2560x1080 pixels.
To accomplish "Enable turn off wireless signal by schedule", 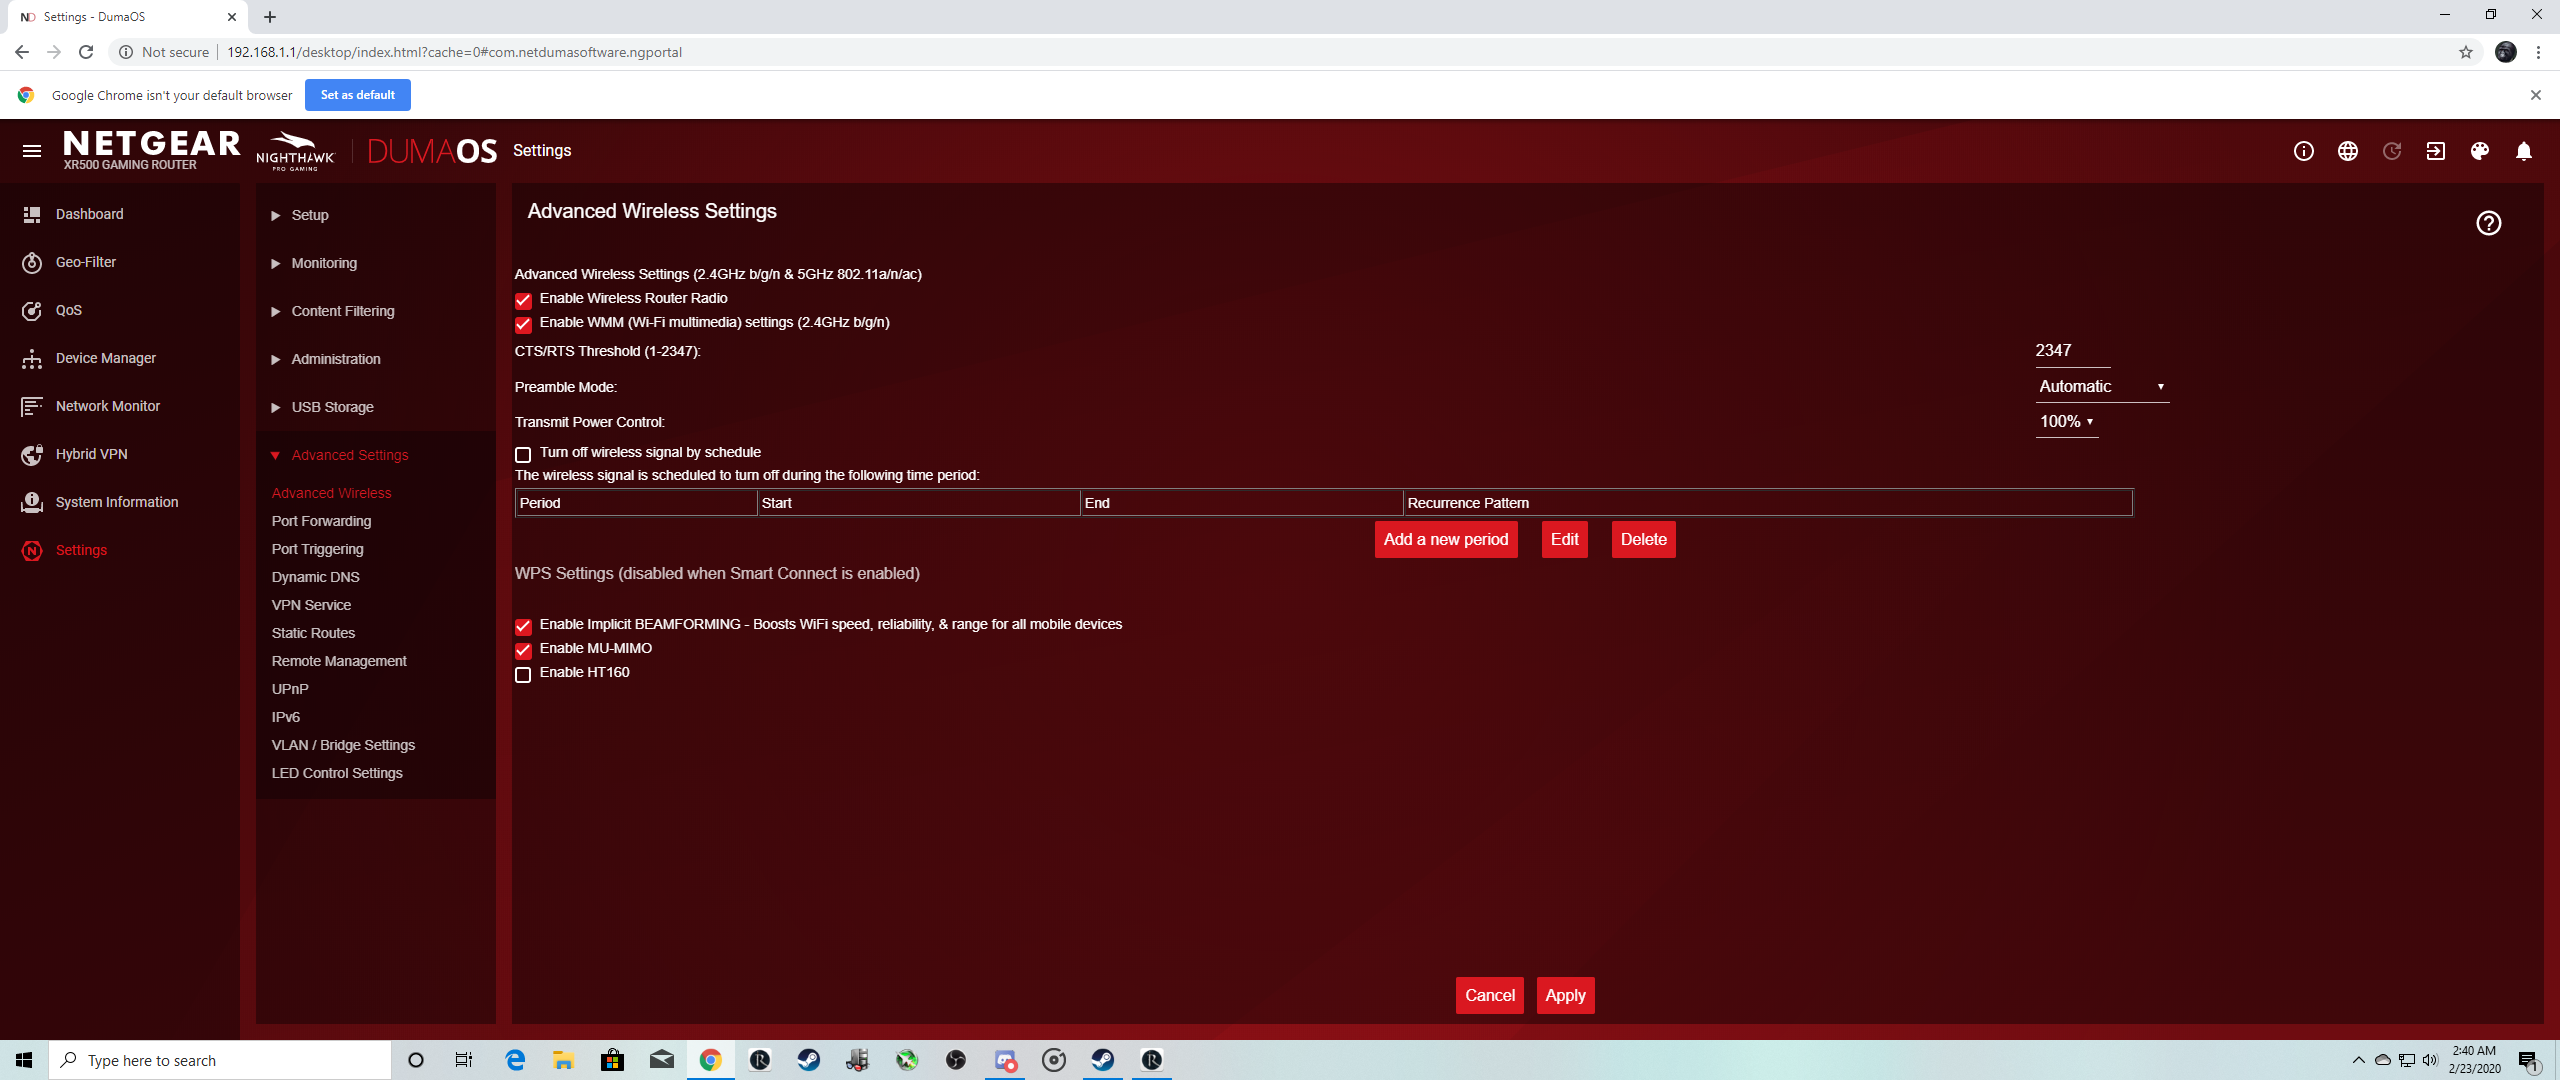I will pyautogui.click(x=523, y=454).
